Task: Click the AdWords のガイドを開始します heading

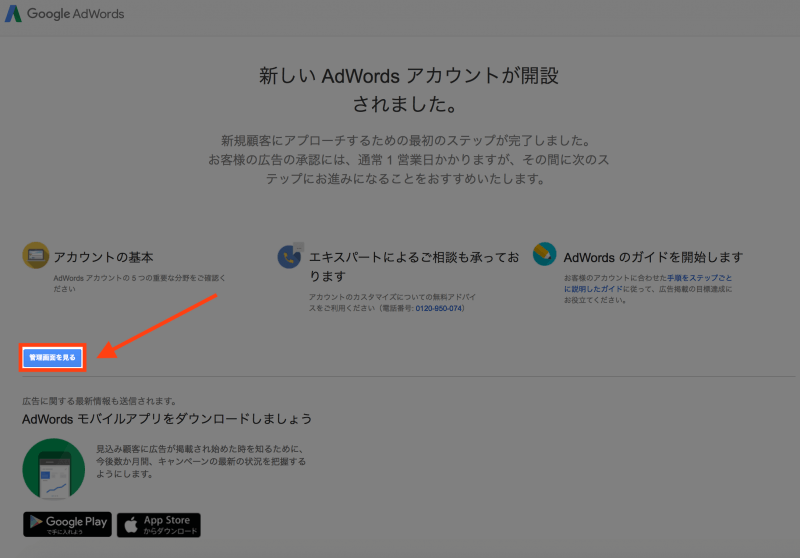Action: coord(653,257)
